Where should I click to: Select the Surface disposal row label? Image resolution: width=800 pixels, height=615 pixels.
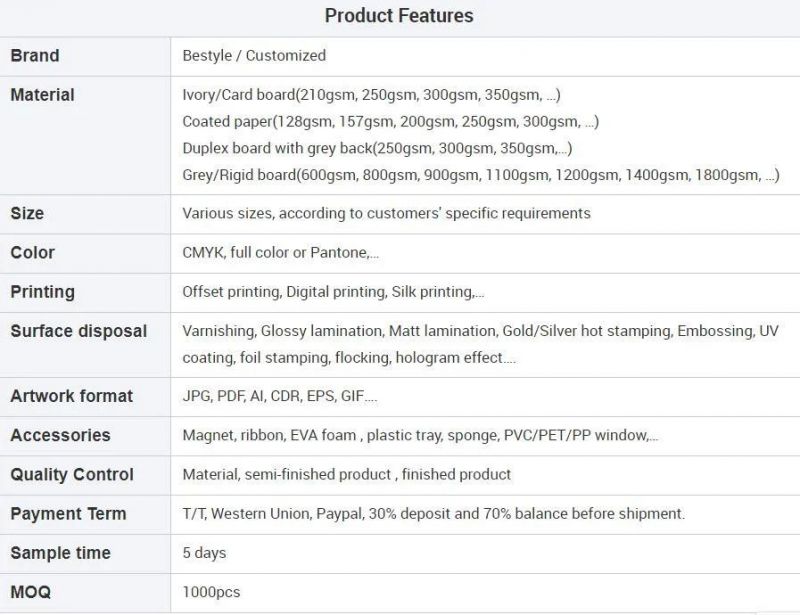(x=79, y=331)
